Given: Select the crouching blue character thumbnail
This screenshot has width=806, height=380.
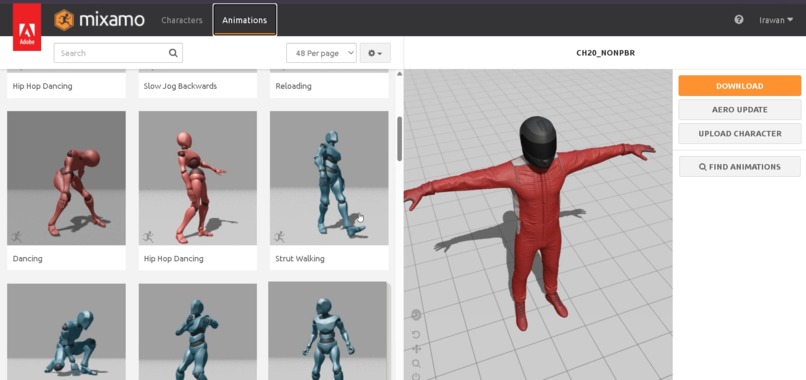Looking at the screenshot, I should pos(66,332).
